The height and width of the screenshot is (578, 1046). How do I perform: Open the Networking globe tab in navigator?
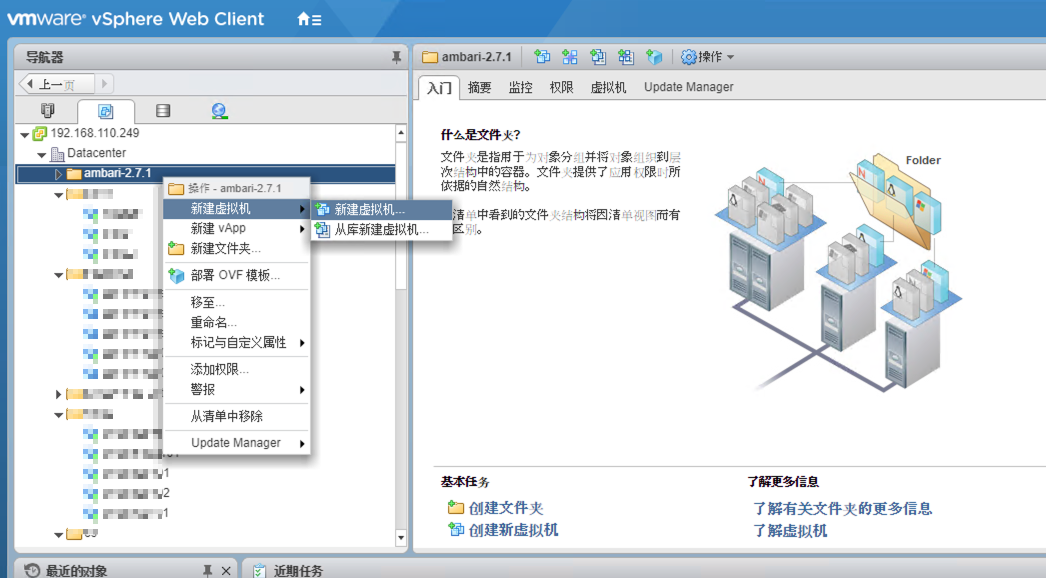219,111
